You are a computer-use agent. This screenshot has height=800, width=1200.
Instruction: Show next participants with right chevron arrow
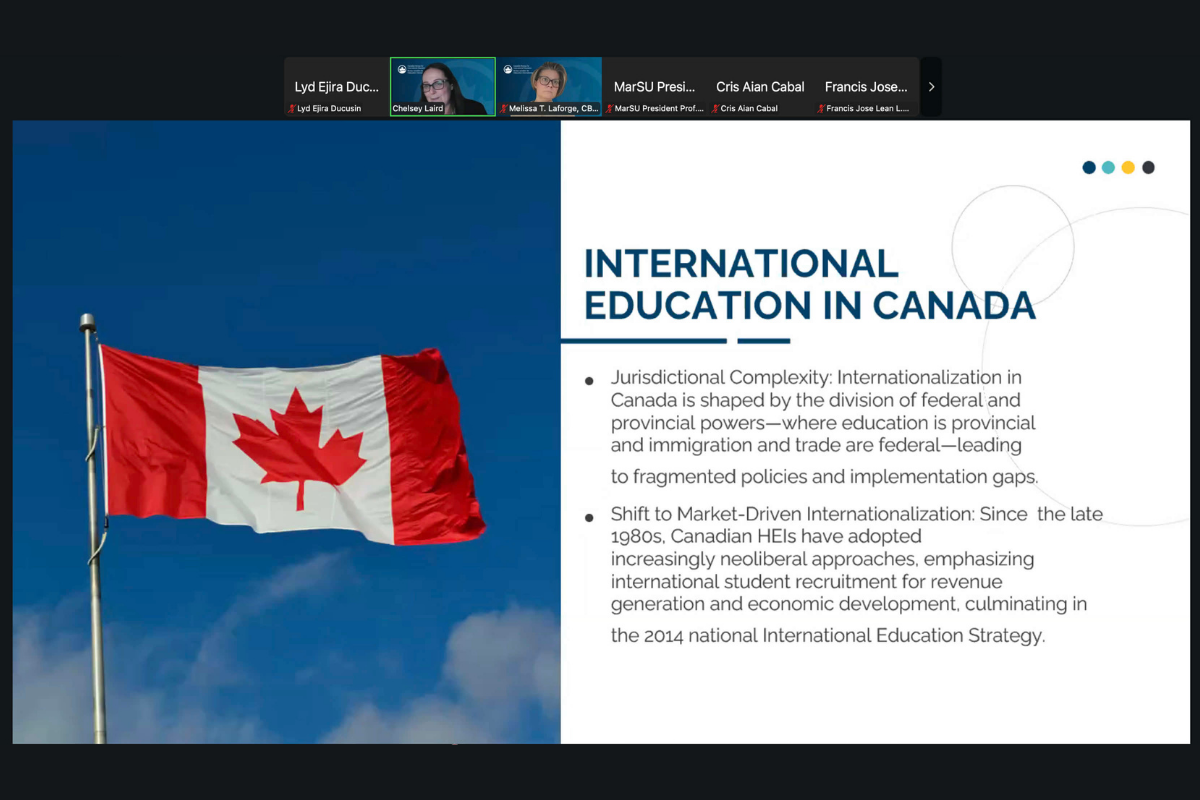(931, 87)
